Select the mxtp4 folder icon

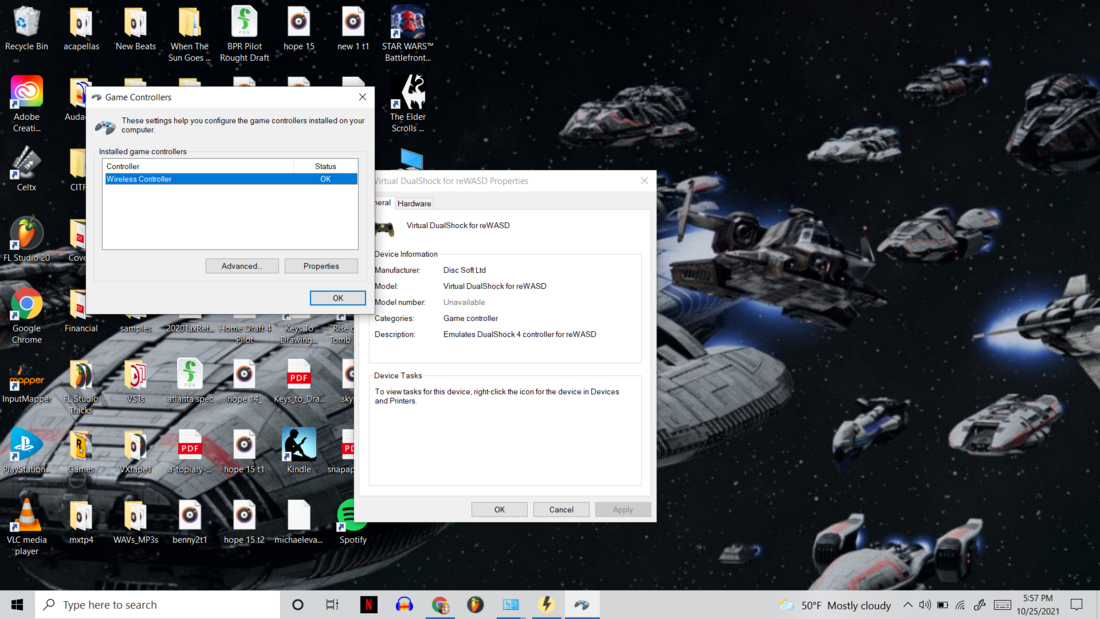tap(81, 521)
